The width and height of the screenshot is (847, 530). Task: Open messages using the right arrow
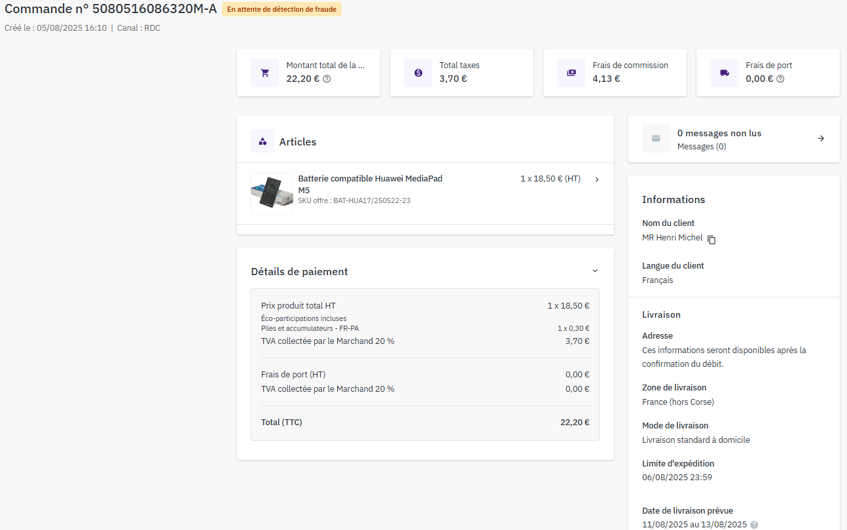[821, 139]
